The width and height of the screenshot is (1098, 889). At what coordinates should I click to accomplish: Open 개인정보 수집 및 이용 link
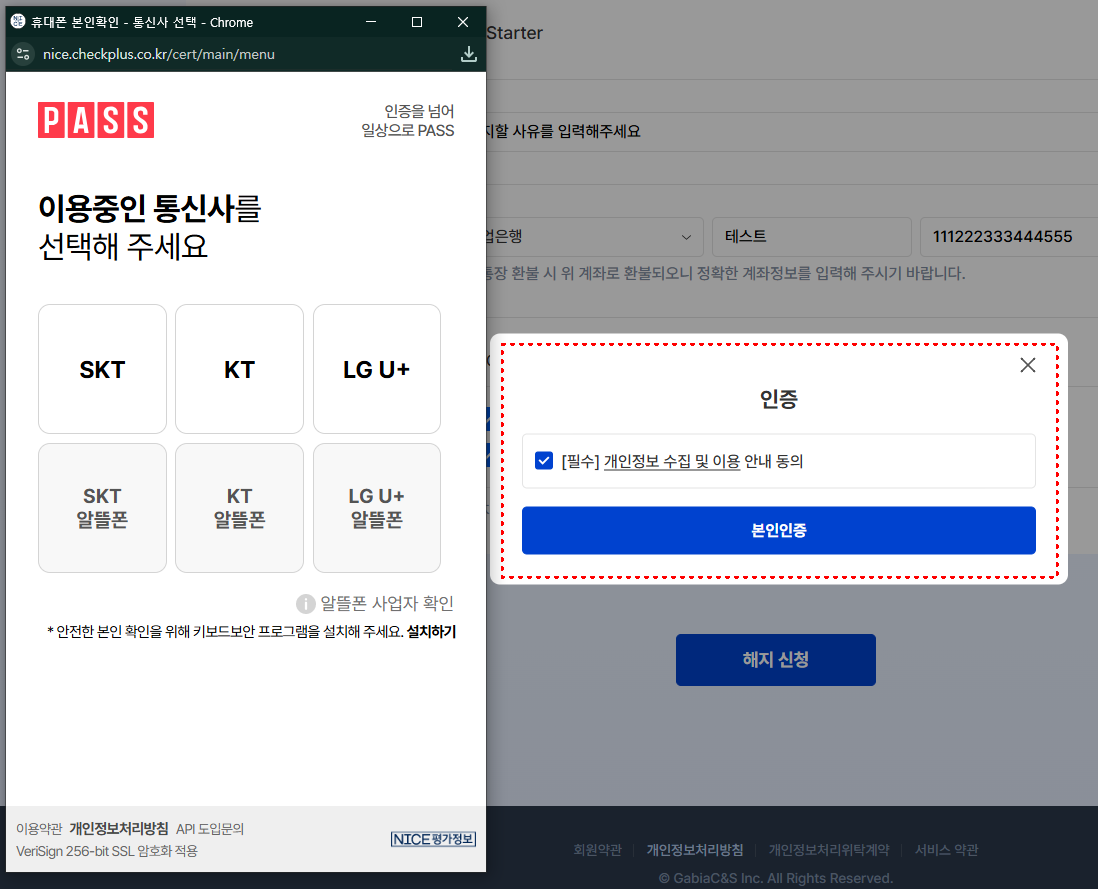672,461
